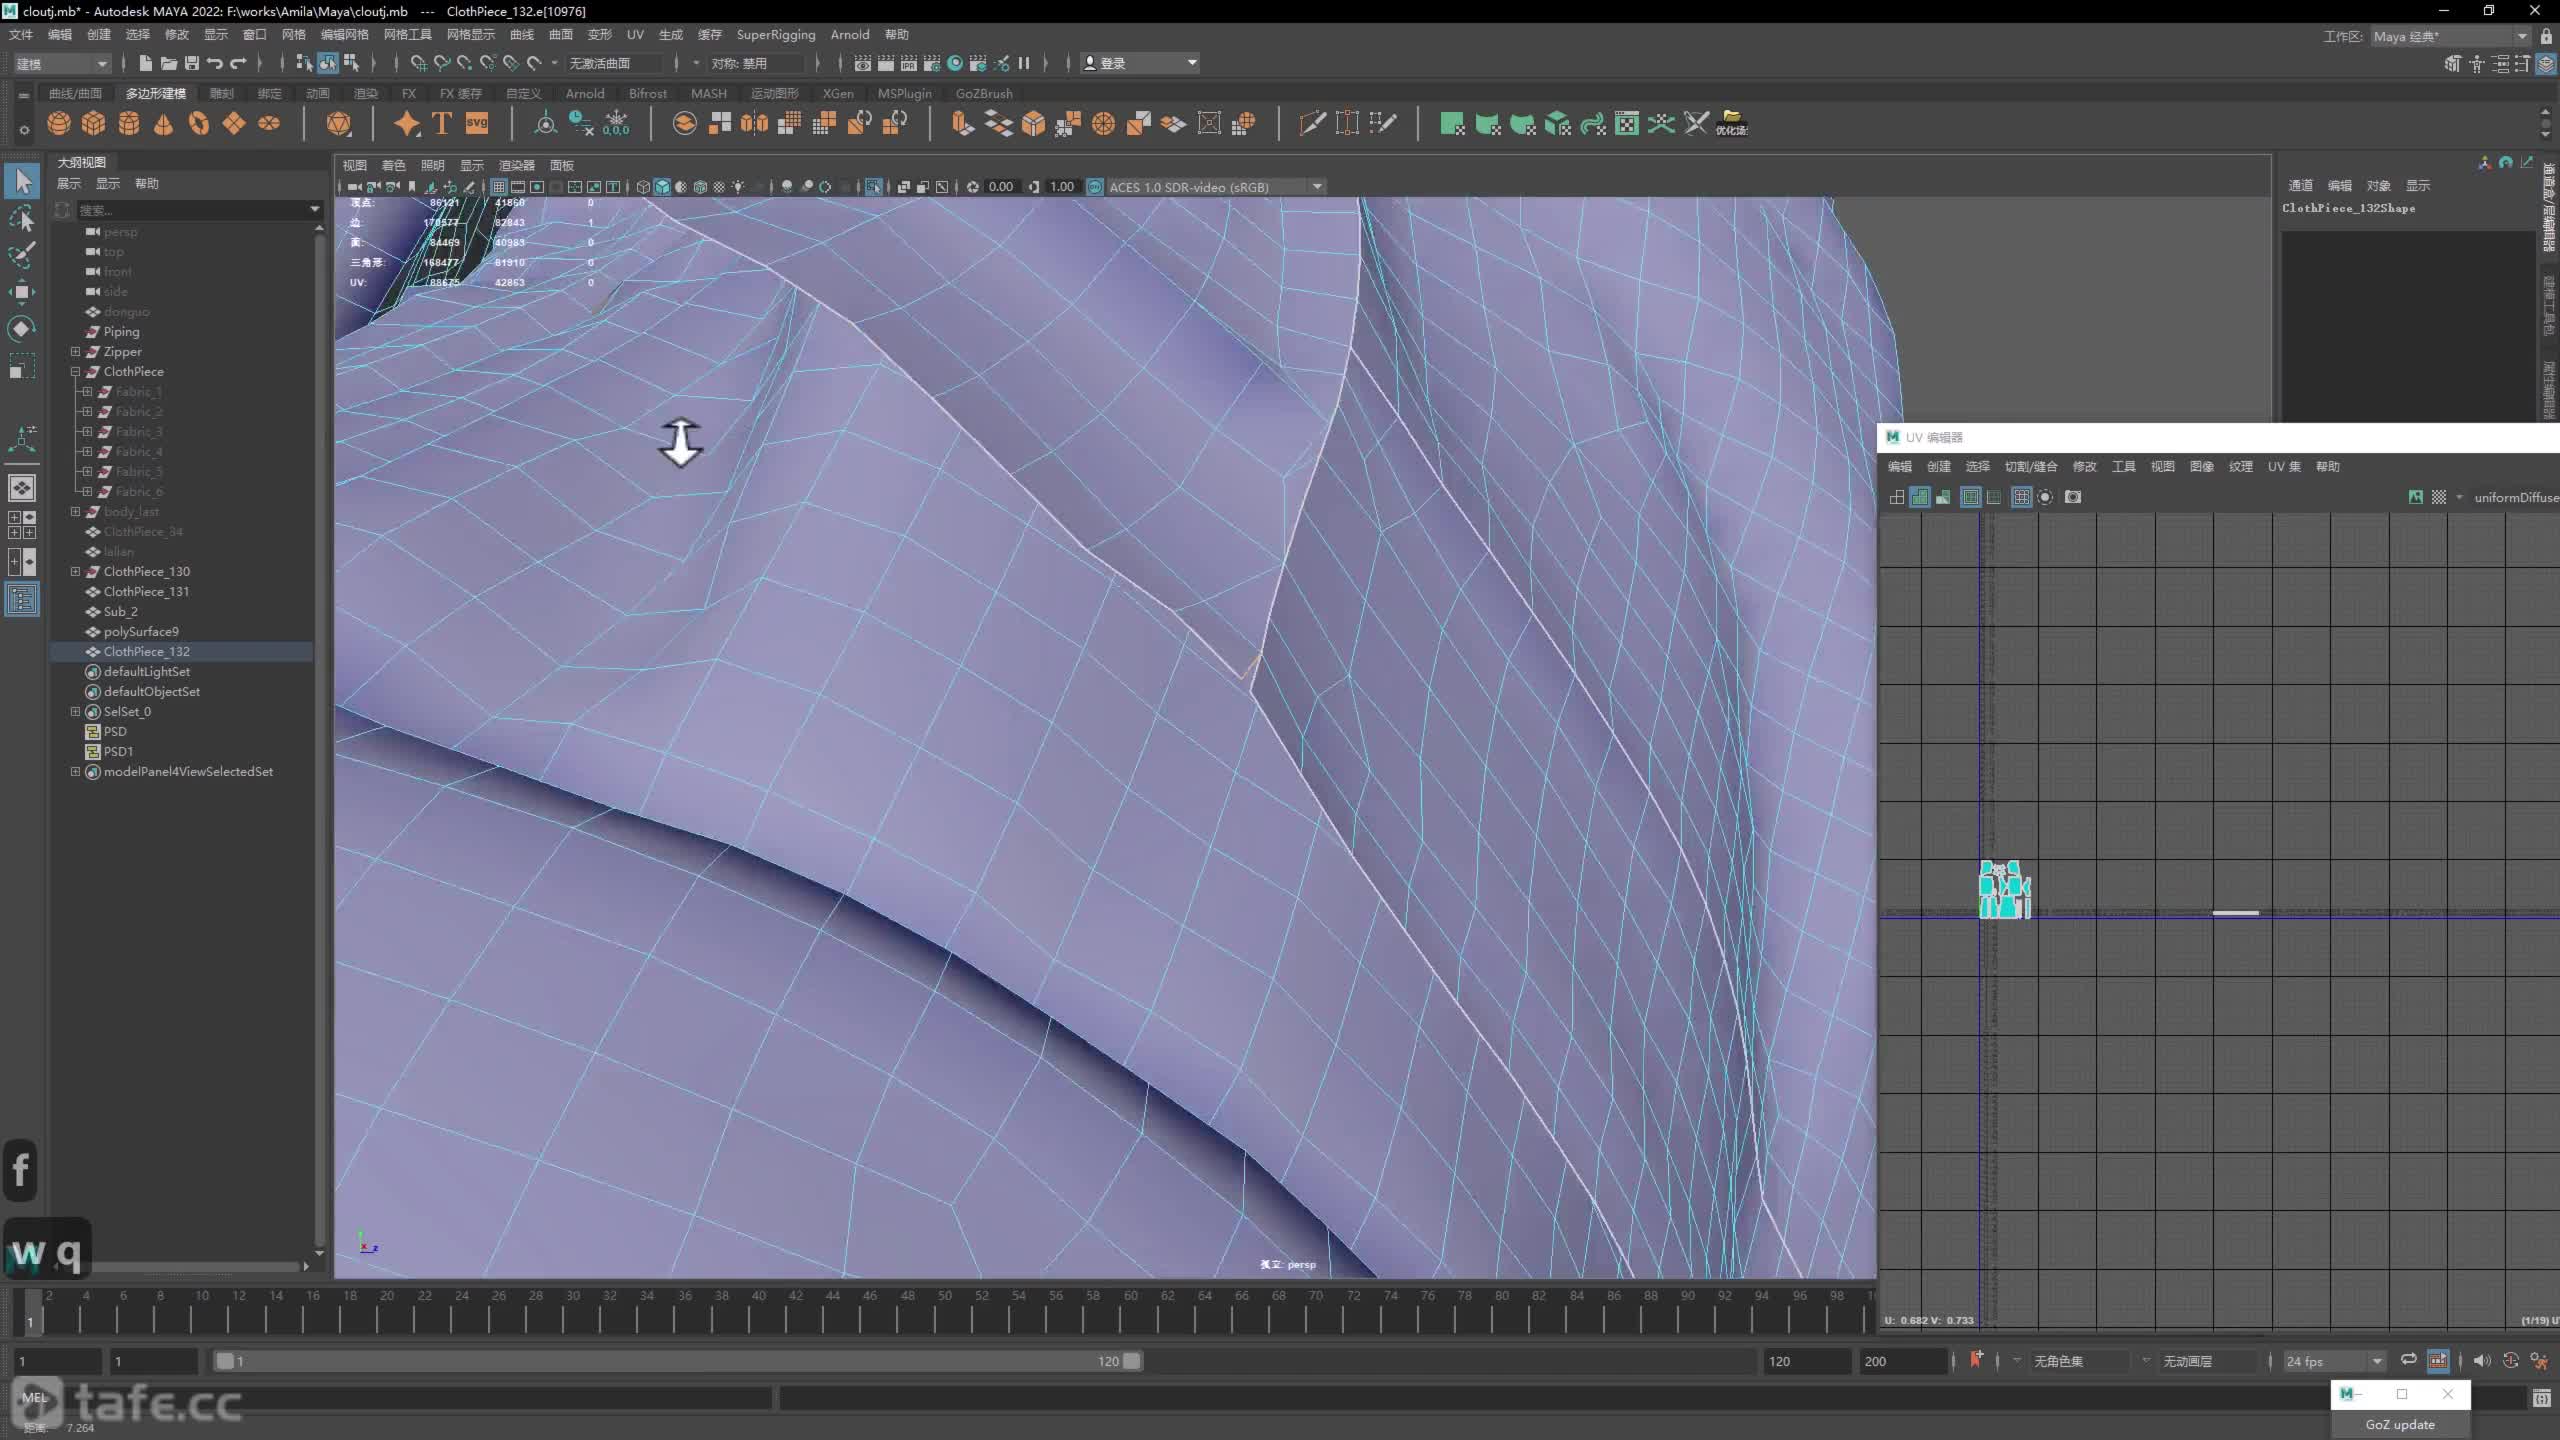Open the outliner Help menu
The image size is (2560, 1440).
click(x=147, y=184)
